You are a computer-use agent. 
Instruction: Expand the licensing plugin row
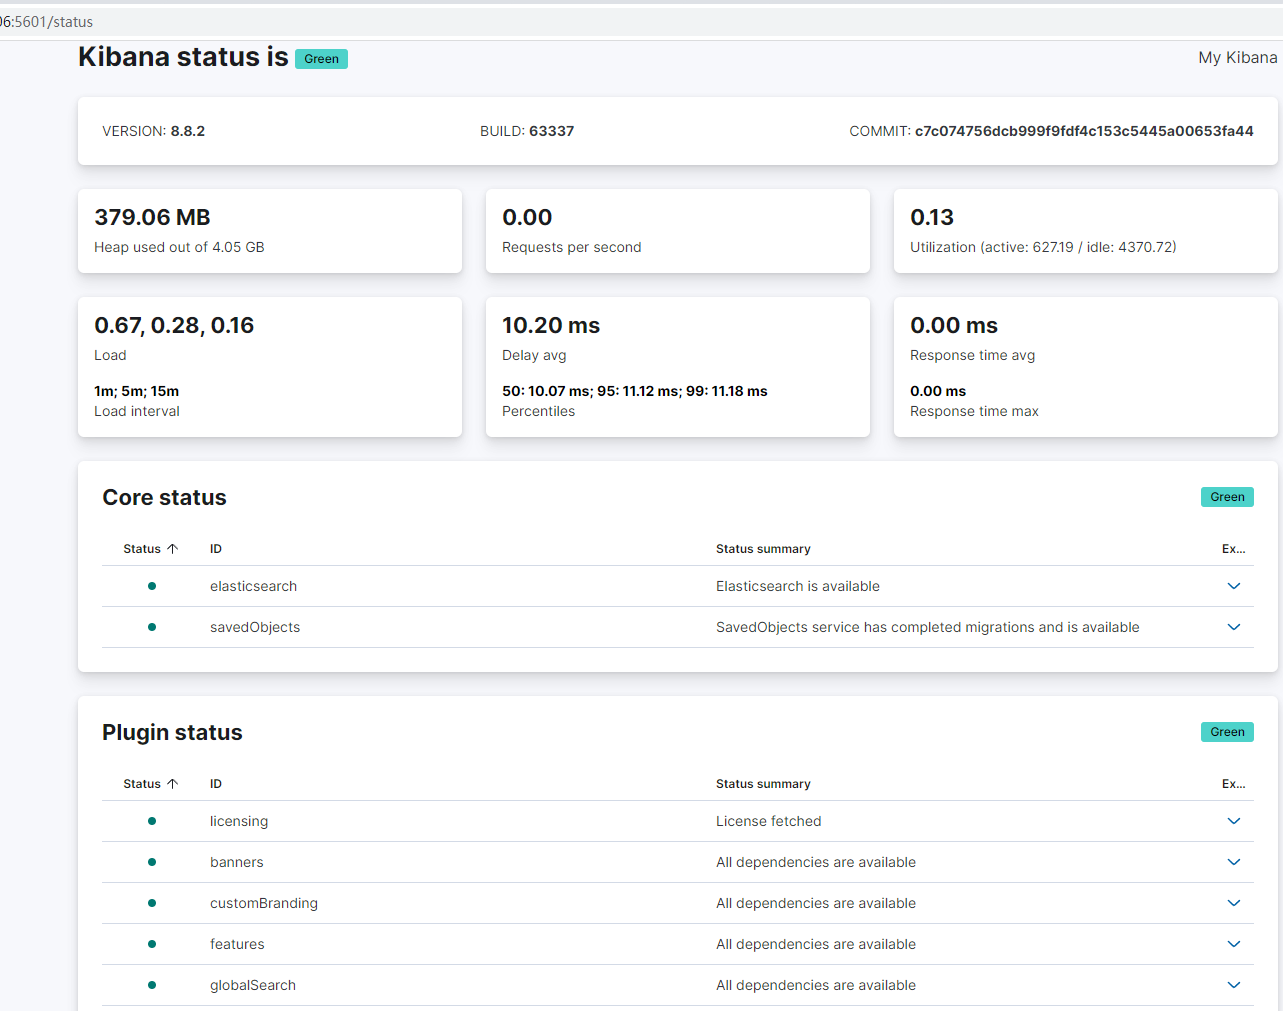click(x=1233, y=821)
